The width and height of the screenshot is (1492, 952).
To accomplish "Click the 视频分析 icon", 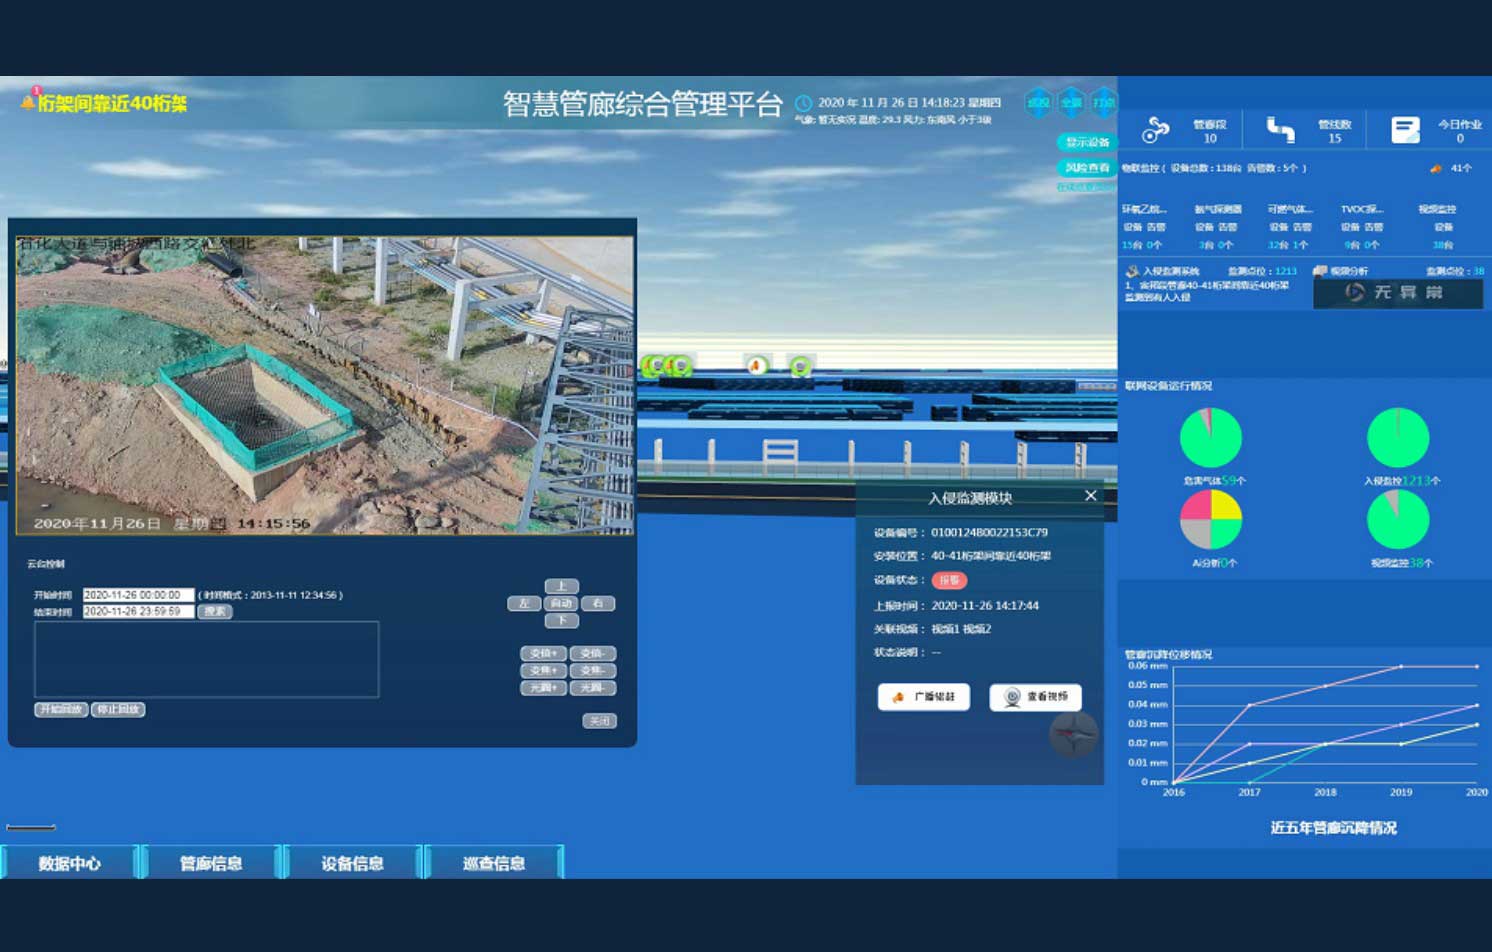I will pos(1320,271).
